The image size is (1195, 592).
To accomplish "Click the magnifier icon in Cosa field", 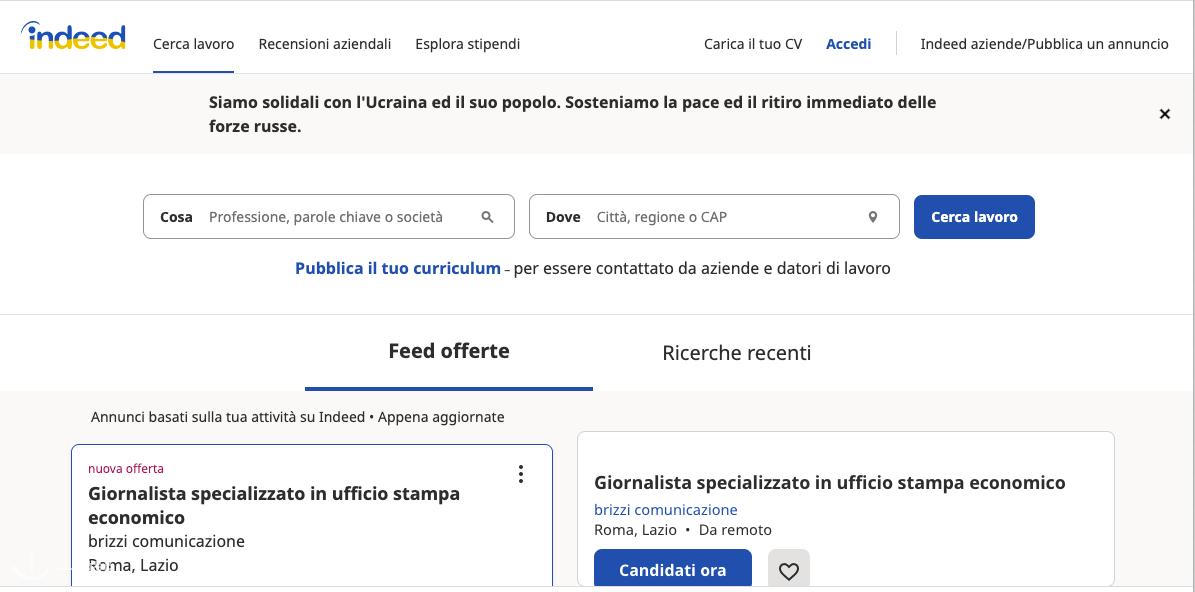I will pos(488,217).
